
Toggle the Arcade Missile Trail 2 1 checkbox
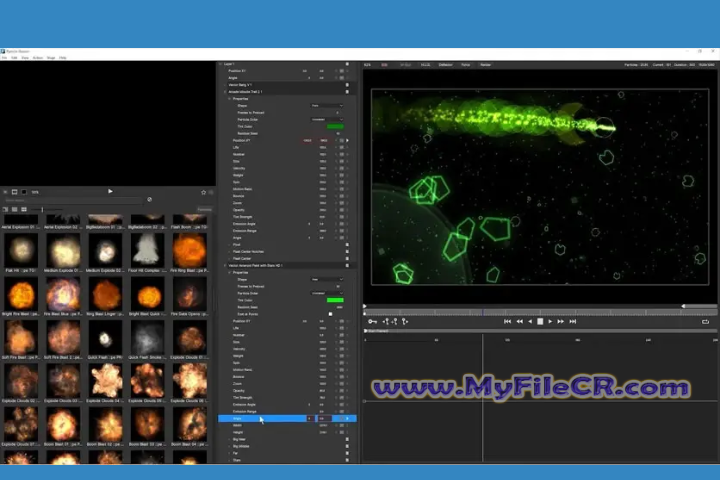coord(347,91)
